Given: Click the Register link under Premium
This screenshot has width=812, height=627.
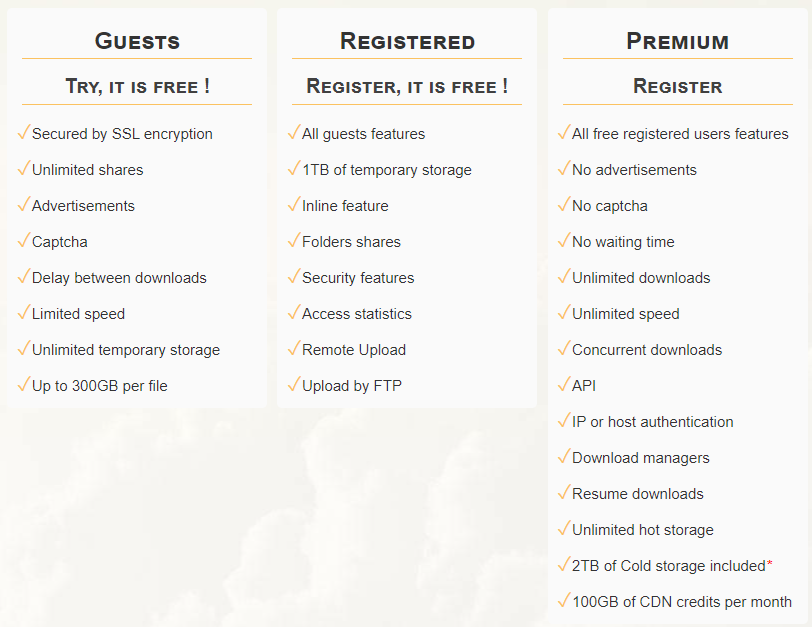Looking at the screenshot, I should pyautogui.click(x=677, y=87).
